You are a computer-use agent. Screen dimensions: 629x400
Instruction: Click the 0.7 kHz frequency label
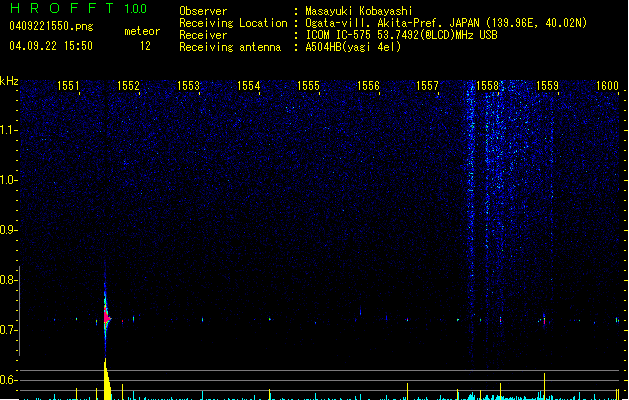(x=8, y=330)
